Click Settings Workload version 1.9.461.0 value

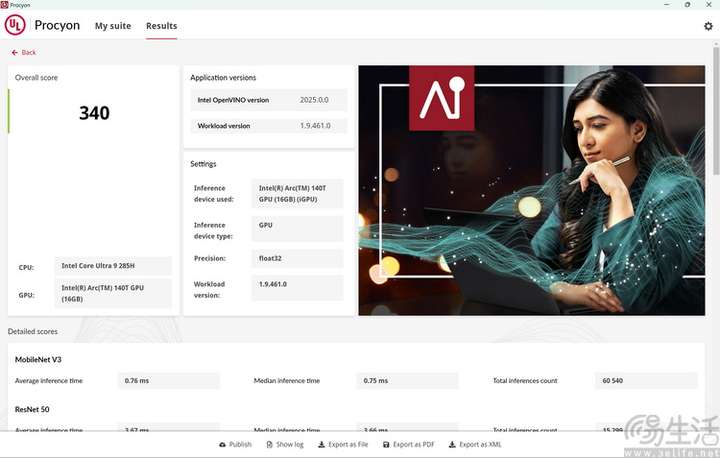pyautogui.click(x=297, y=288)
